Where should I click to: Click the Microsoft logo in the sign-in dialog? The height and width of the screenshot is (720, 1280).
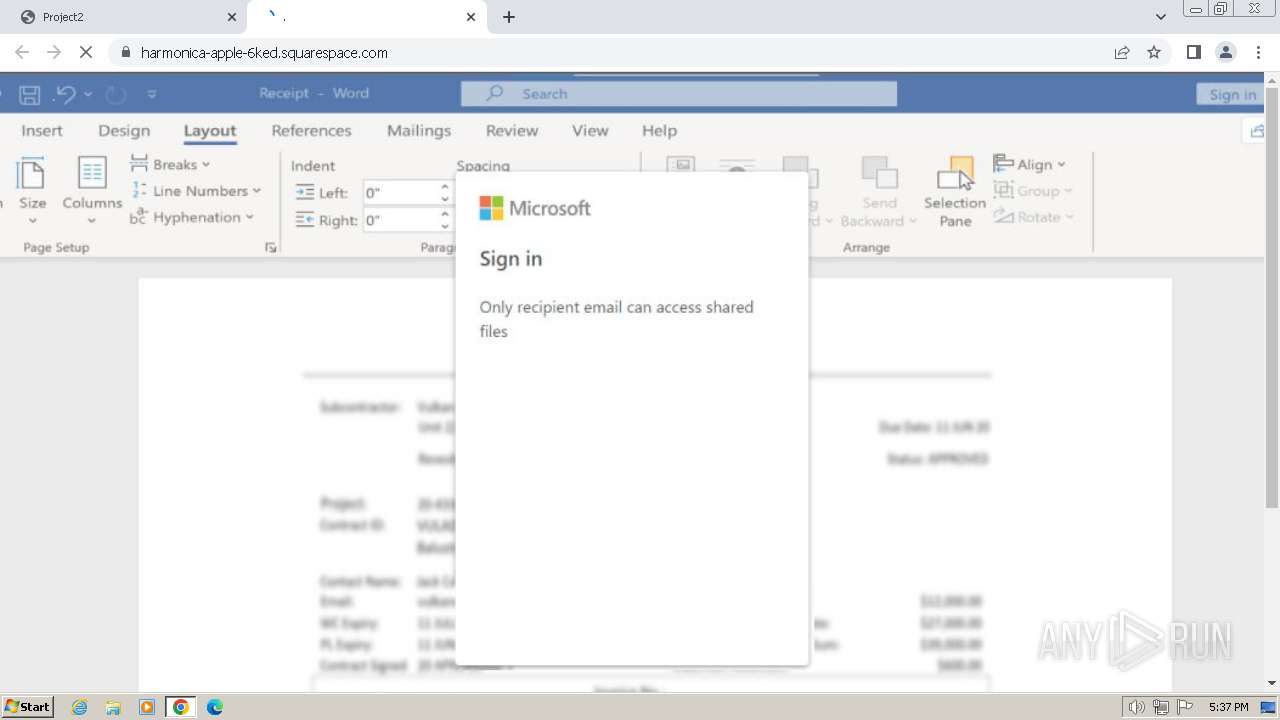[x=535, y=208]
